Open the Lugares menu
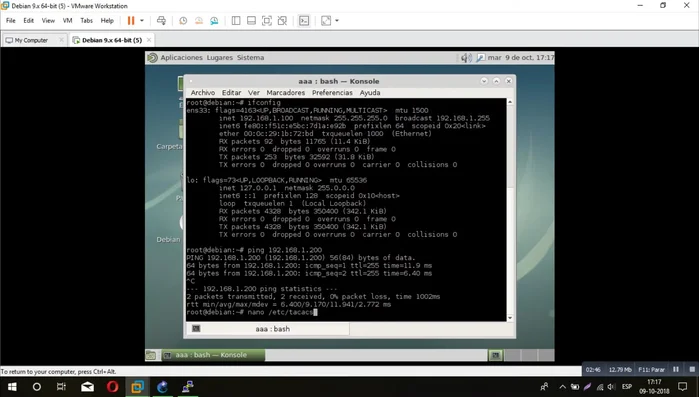The height and width of the screenshot is (397, 699). (x=220, y=57)
